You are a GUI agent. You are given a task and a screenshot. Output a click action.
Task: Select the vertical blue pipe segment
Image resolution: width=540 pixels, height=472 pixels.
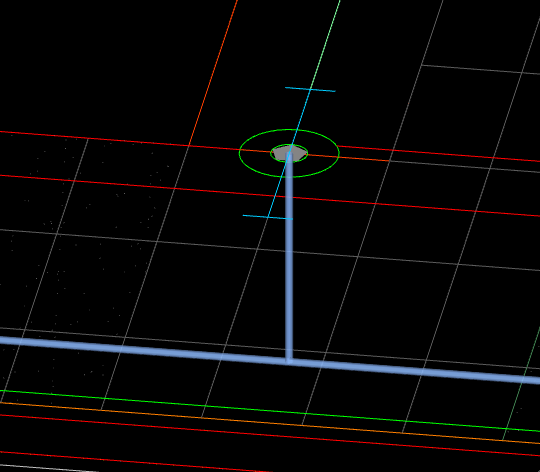point(289,258)
